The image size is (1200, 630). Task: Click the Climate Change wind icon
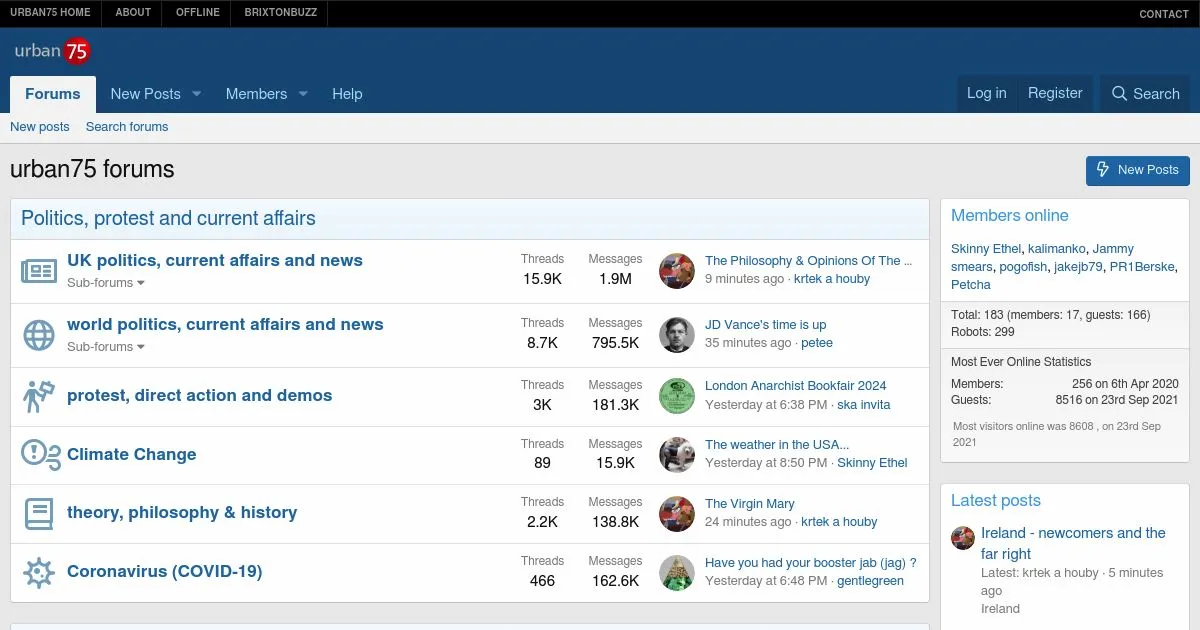click(41, 455)
